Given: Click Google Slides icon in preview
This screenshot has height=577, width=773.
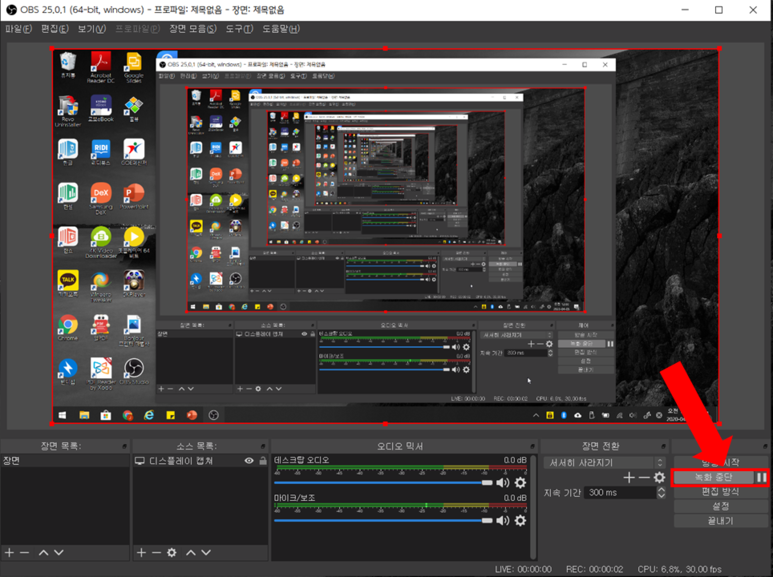Looking at the screenshot, I should point(134,67).
